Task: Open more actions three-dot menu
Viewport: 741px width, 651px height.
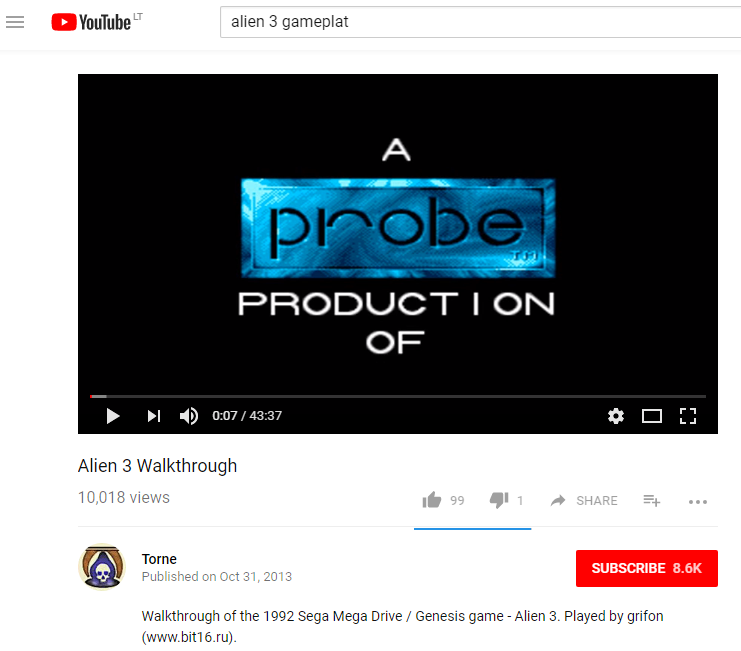Action: [698, 502]
